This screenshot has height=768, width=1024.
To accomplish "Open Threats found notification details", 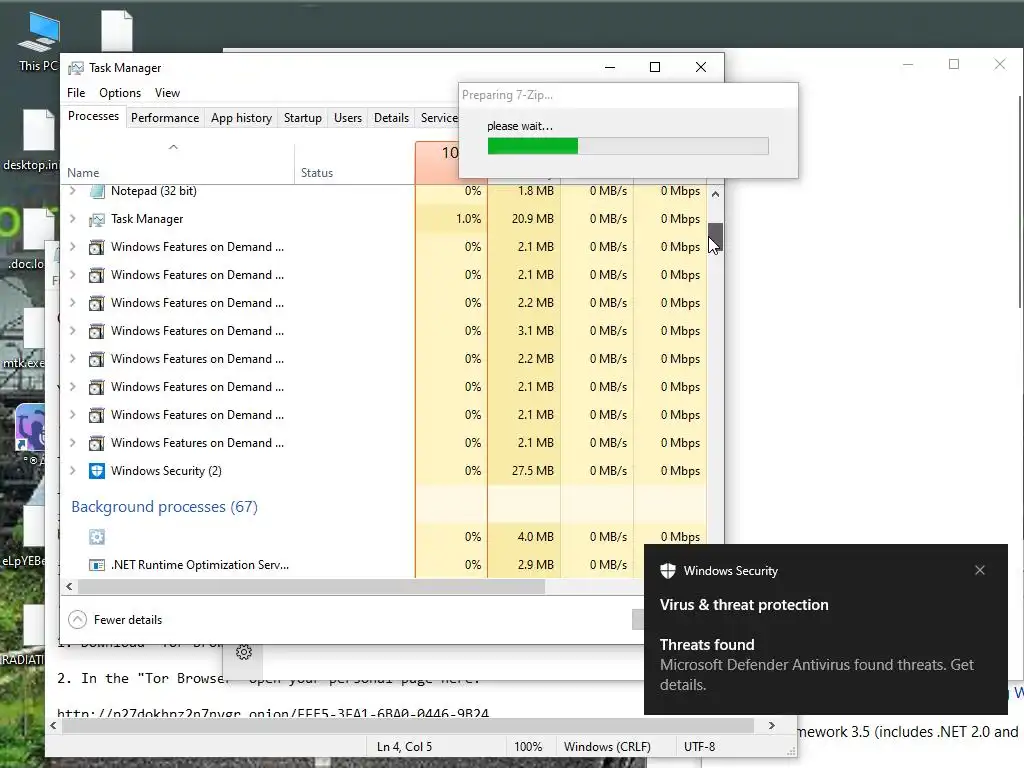I will pyautogui.click(x=816, y=664).
